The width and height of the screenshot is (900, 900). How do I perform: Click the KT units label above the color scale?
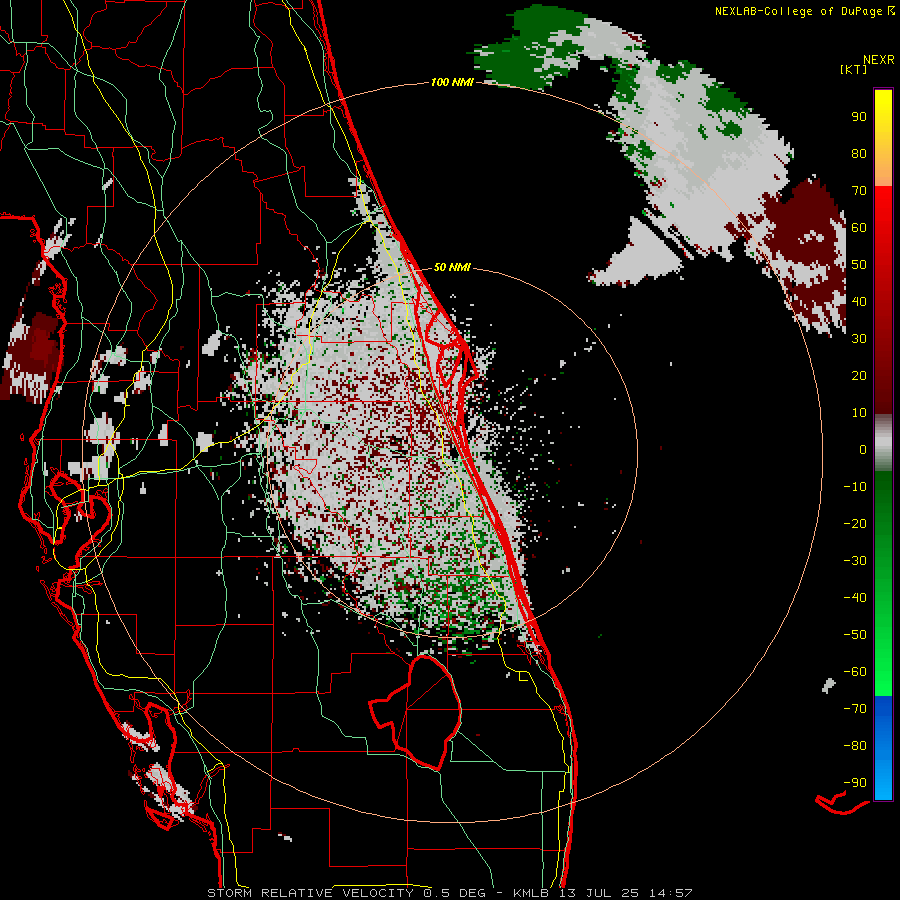click(x=854, y=69)
